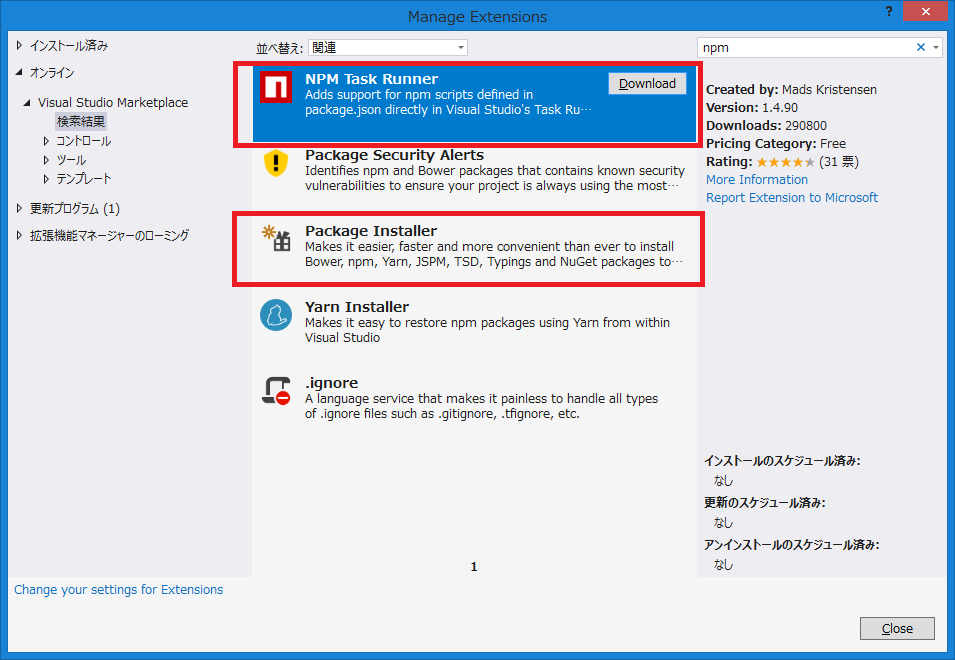The image size is (955, 660).
Task: Select the ツール category in the sidebar
Action: click(x=71, y=159)
